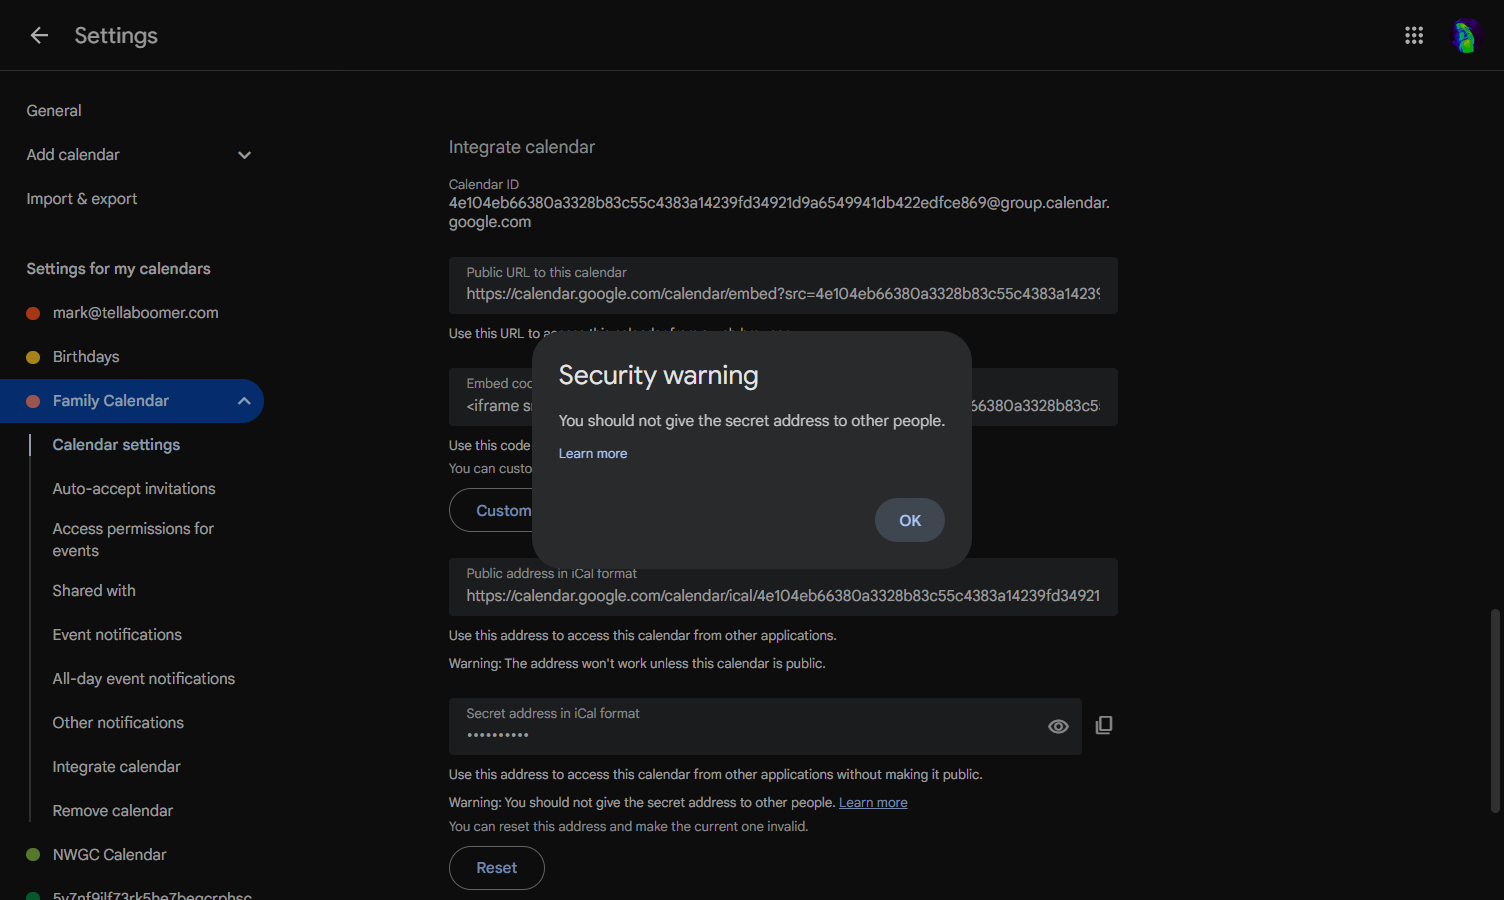Viewport: 1504px width, 900px height.
Task: Click the Security warning title
Action: 658,375
